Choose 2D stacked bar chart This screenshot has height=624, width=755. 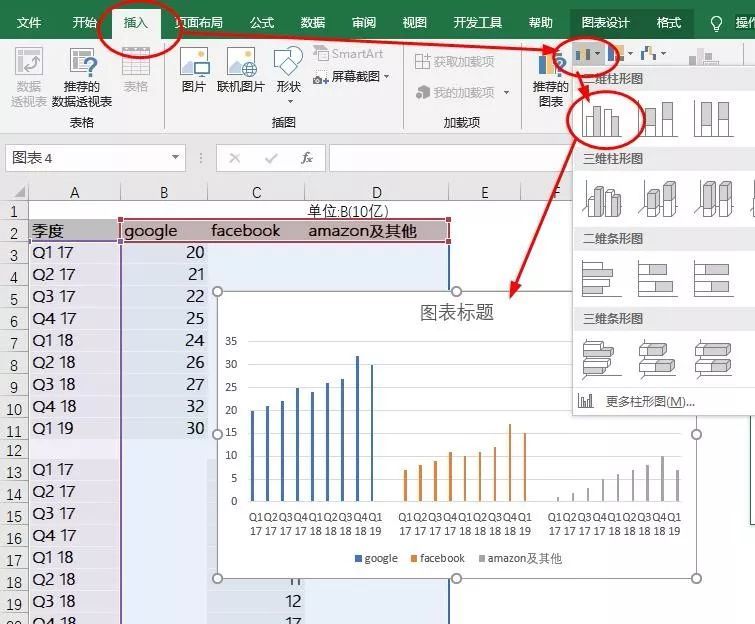coord(657,278)
